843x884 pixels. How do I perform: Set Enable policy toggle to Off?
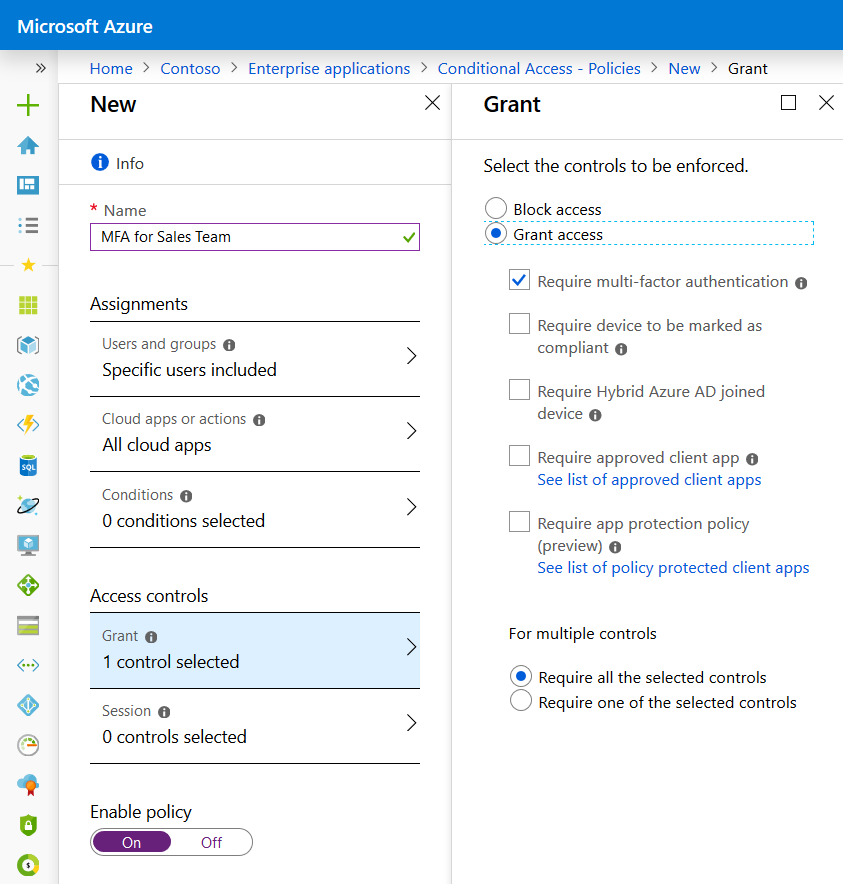click(211, 842)
